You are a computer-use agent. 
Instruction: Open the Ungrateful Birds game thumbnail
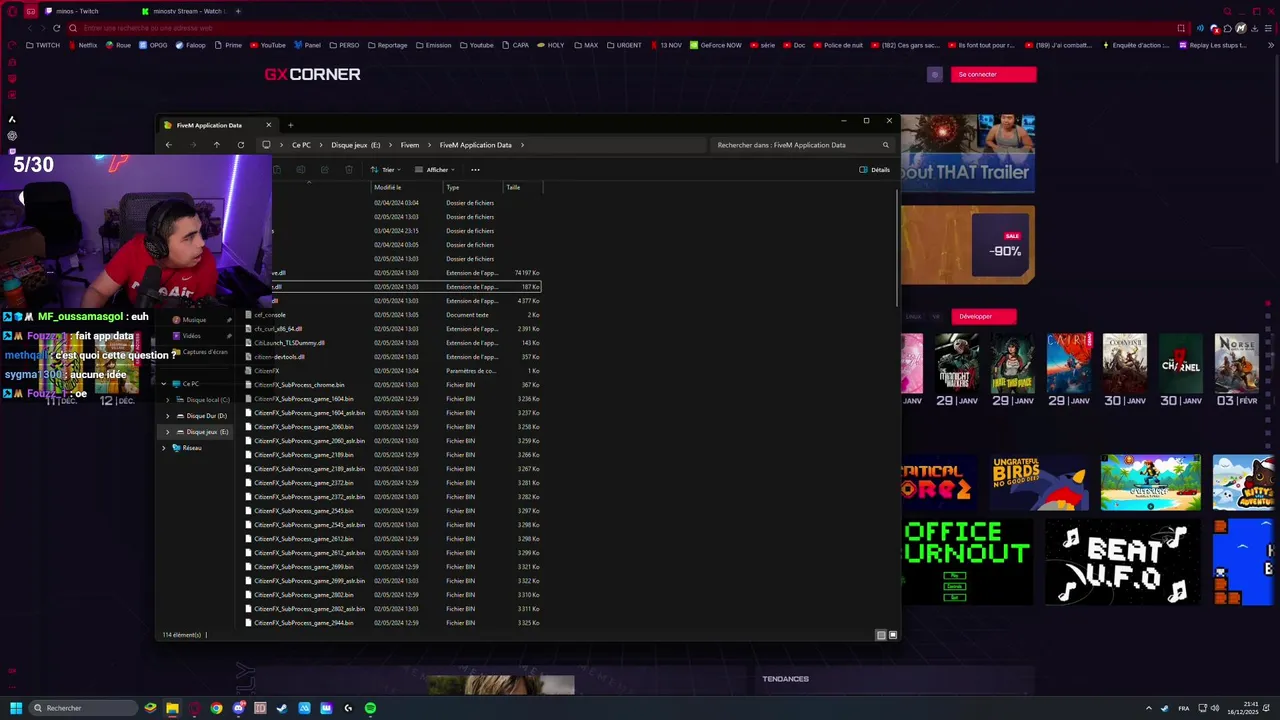[1040, 483]
